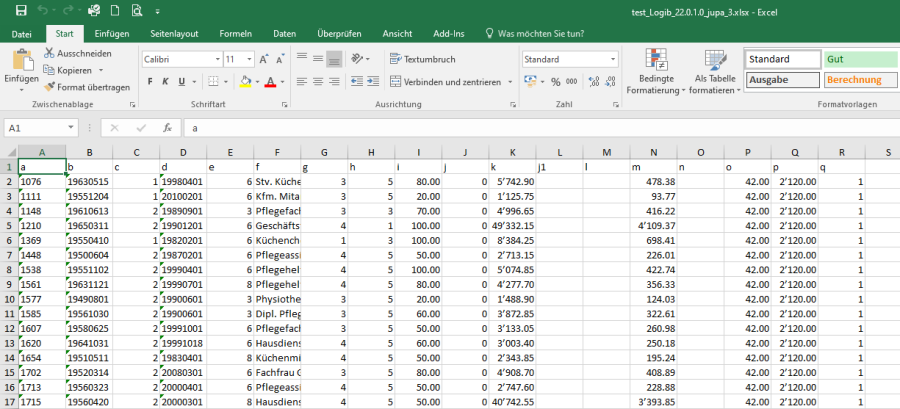The image size is (900, 409).
Task: Open the text orientation tool
Action: pos(358,59)
